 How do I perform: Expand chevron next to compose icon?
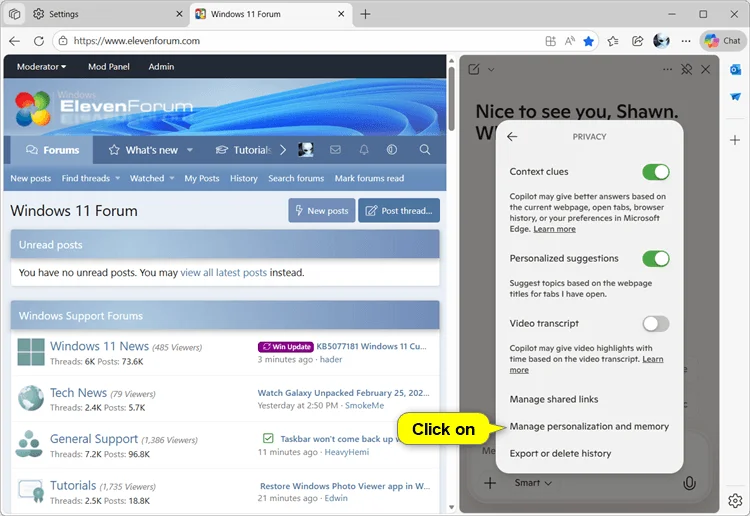click(x=491, y=70)
